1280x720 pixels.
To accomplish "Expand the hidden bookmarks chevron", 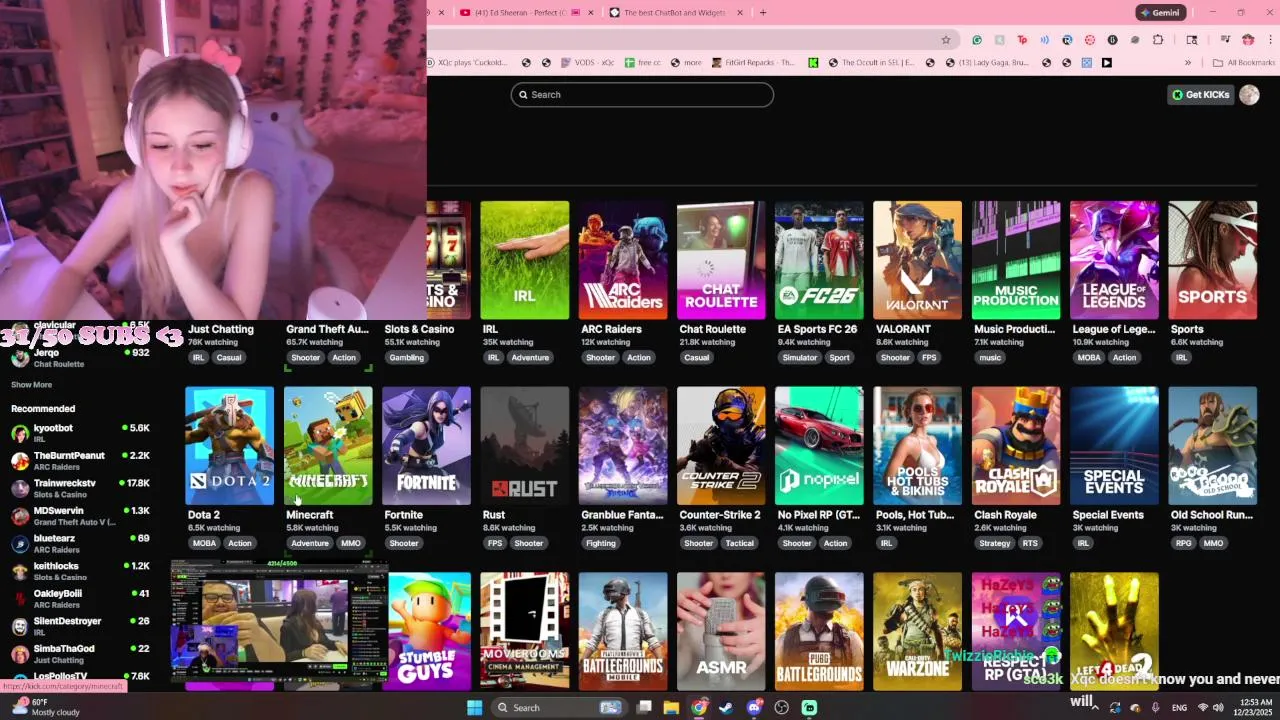I will pos(1188,62).
